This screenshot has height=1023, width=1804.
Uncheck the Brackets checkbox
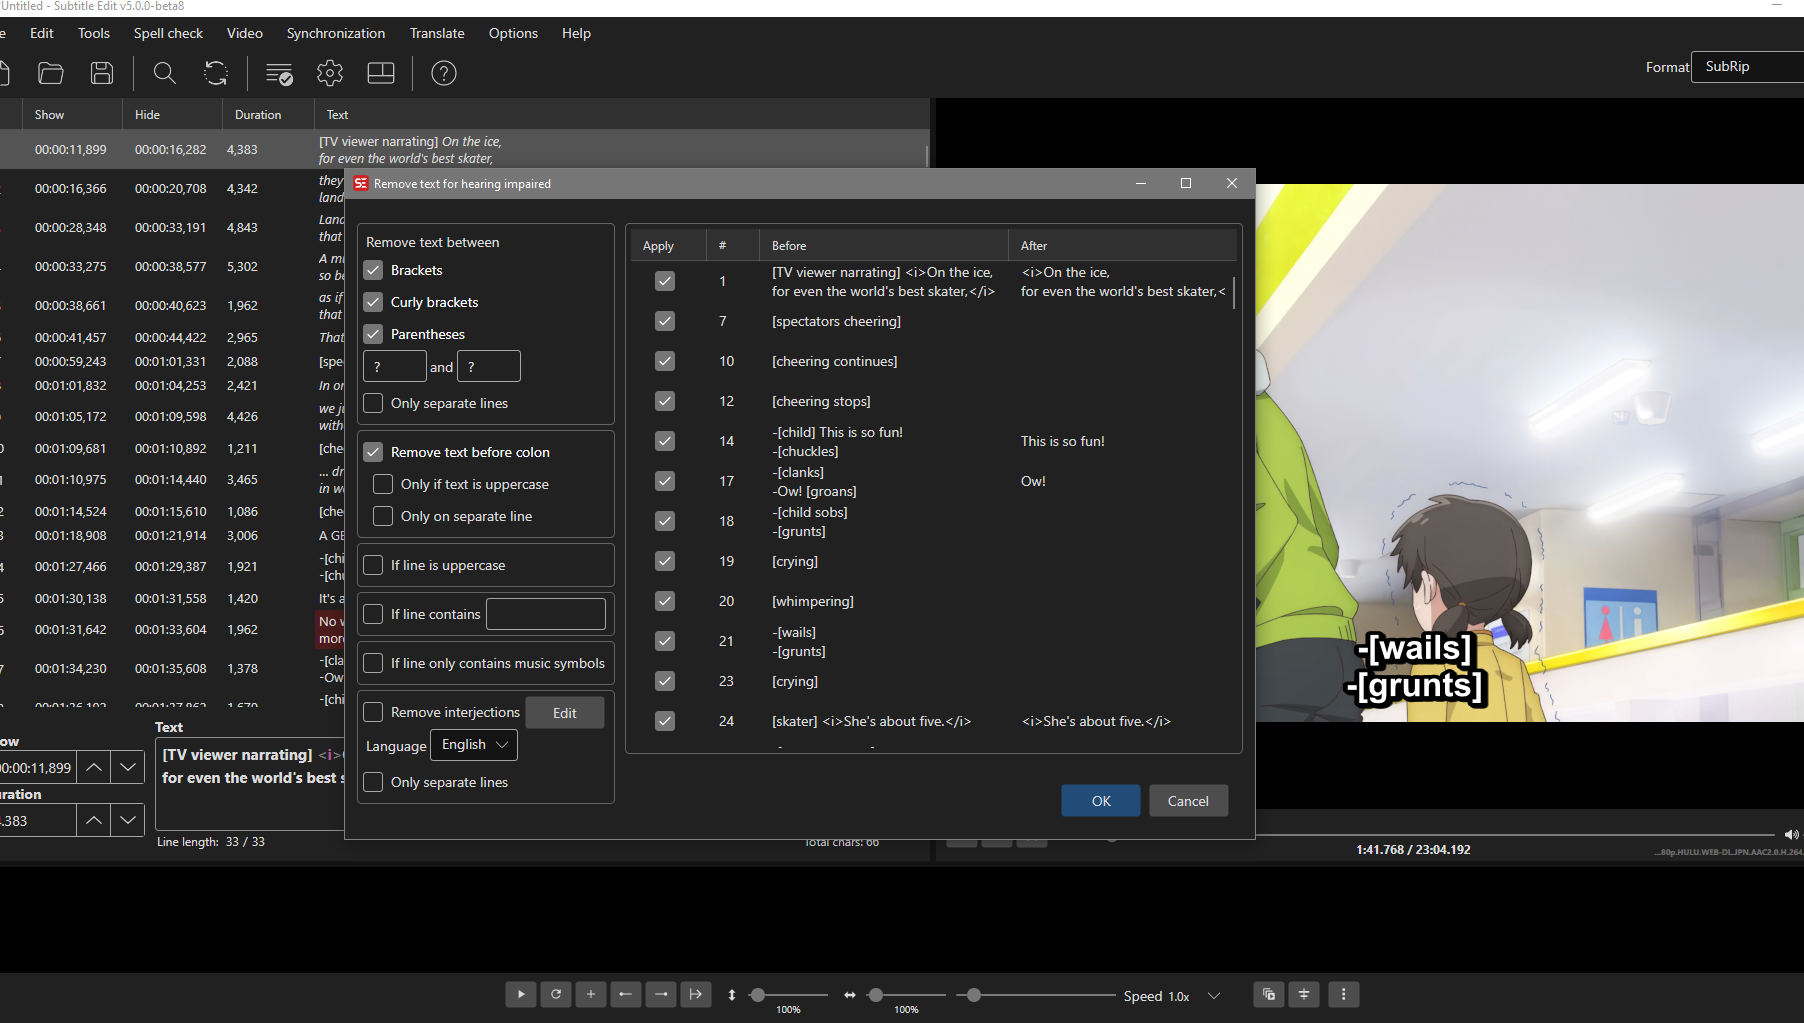[373, 270]
